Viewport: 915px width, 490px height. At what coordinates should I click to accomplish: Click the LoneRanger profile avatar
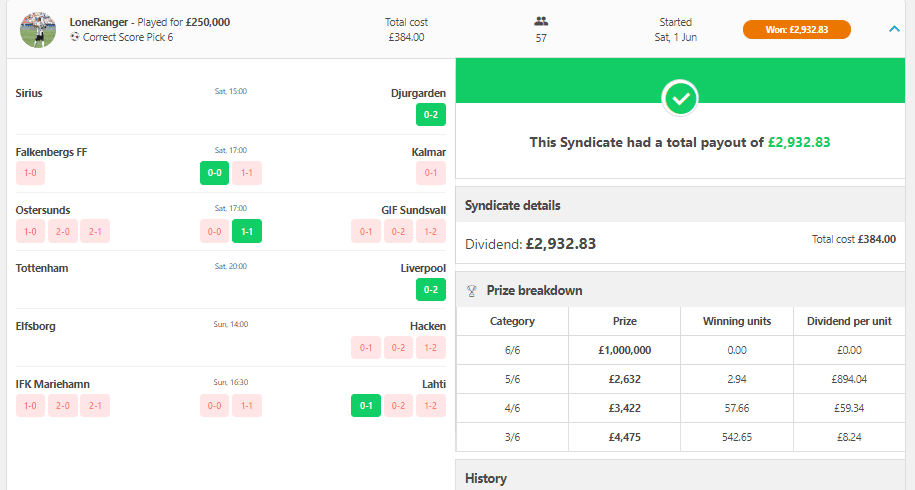coord(38,29)
